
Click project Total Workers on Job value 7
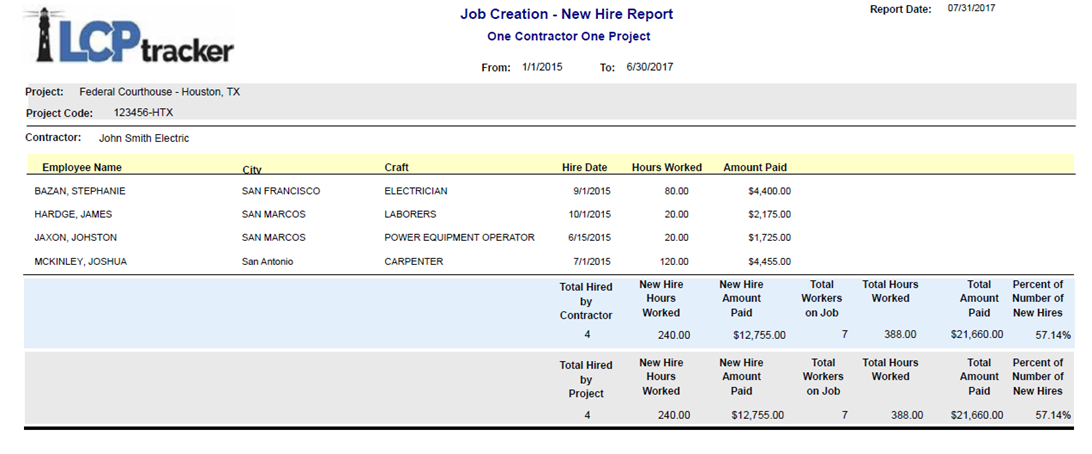844,415
